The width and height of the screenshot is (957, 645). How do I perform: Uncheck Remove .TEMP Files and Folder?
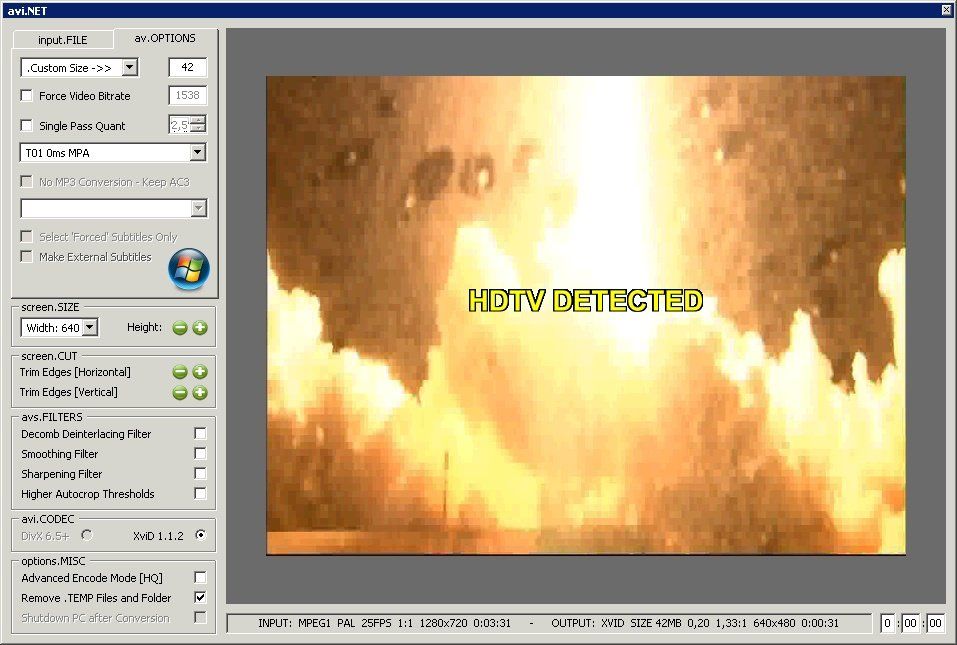pyautogui.click(x=200, y=598)
